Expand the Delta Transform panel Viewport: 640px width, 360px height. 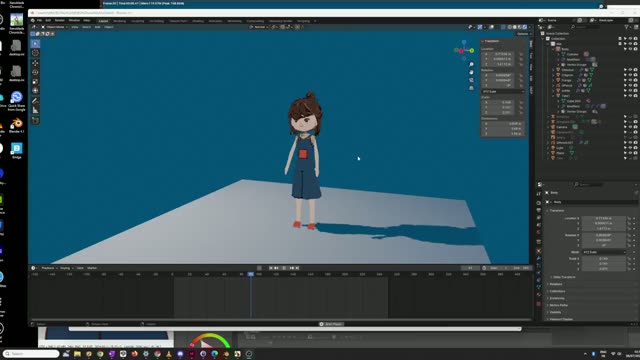[x=563, y=277]
